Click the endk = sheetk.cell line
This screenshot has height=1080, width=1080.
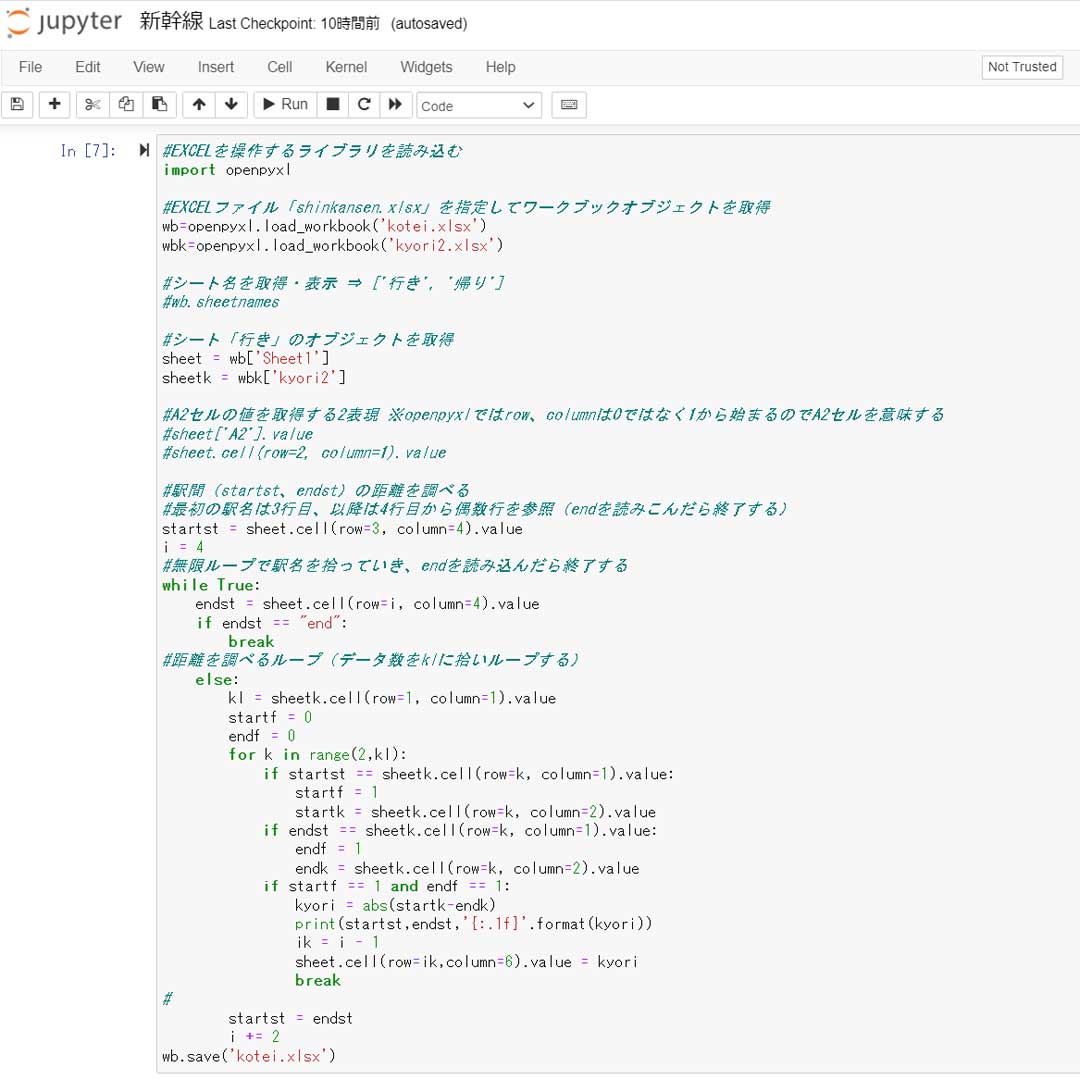coord(467,869)
